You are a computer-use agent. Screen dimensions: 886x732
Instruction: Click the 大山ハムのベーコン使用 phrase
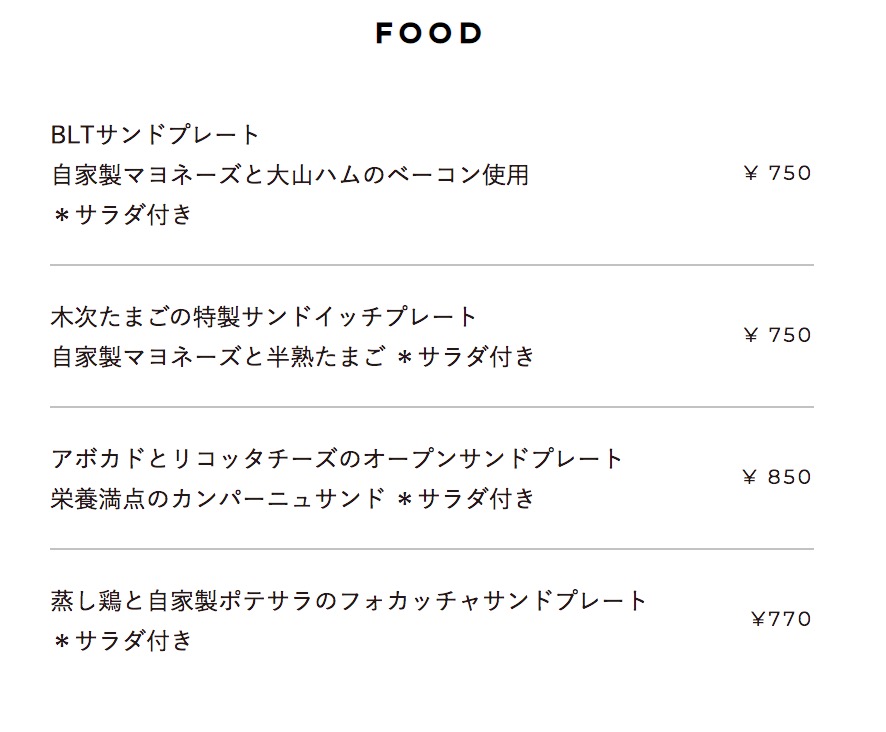[398, 176]
